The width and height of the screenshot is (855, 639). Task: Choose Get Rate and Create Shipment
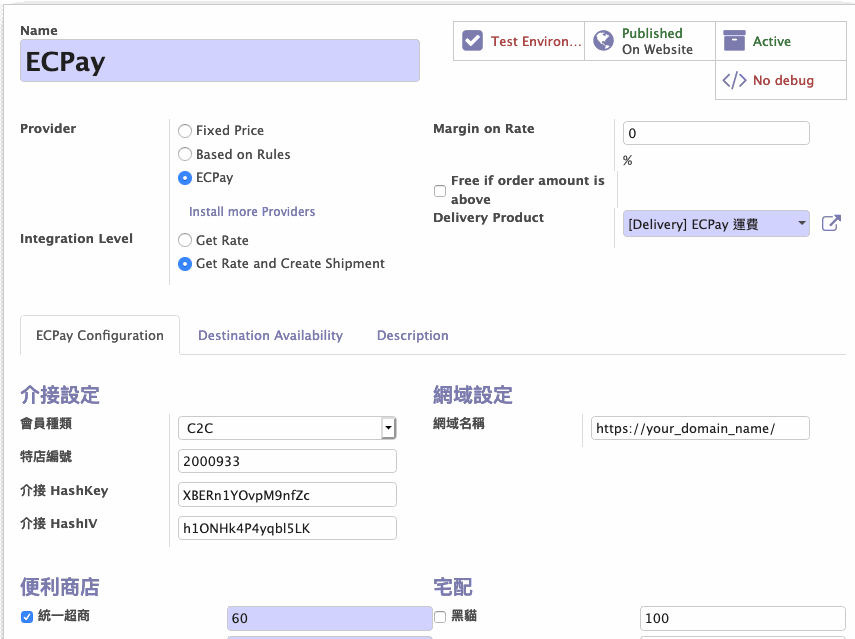tap(185, 264)
